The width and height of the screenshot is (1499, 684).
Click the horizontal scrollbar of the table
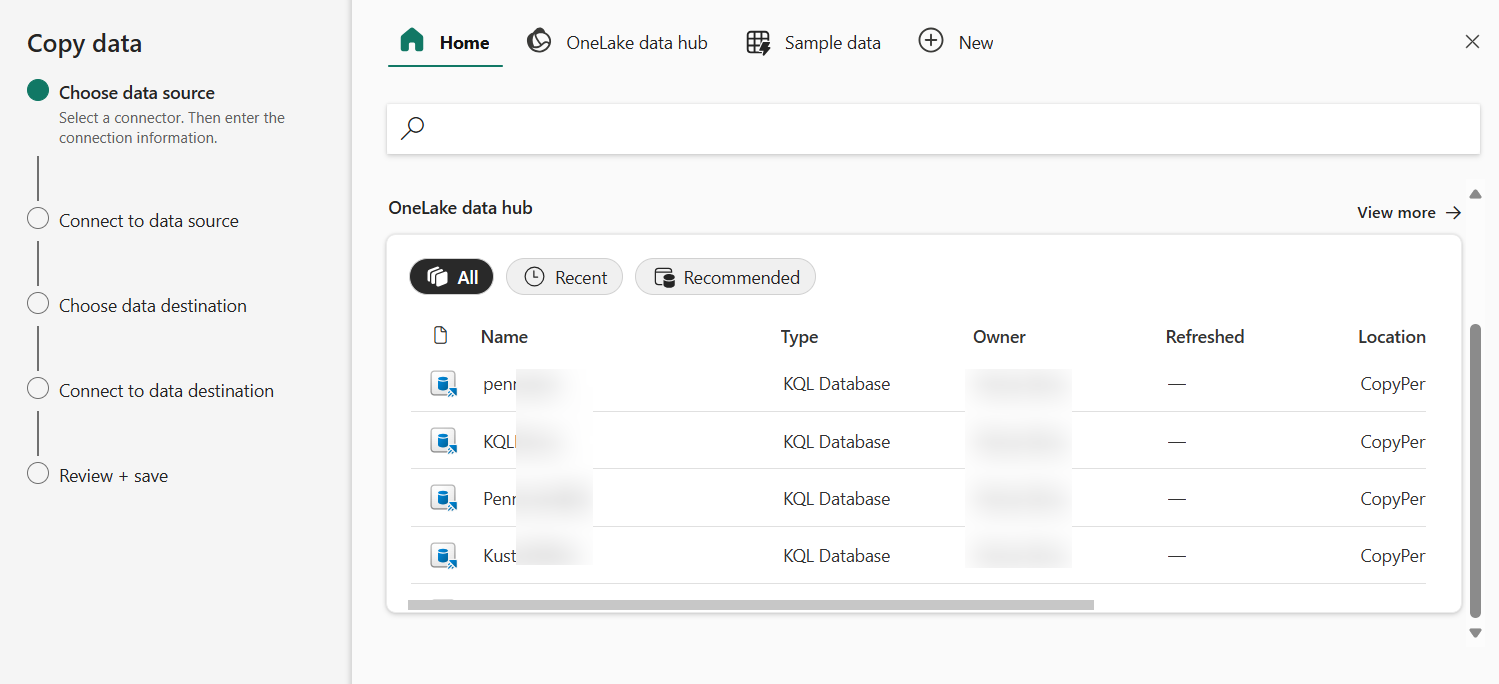(x=751, y=604)
